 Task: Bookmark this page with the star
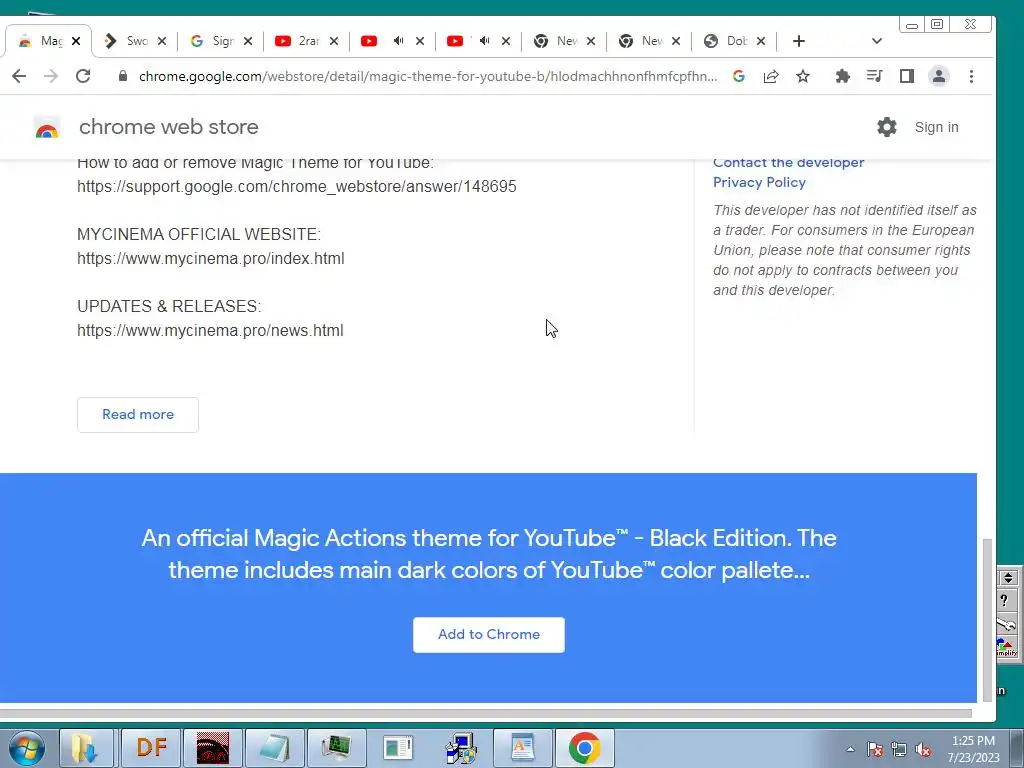(x=803, y=76)
